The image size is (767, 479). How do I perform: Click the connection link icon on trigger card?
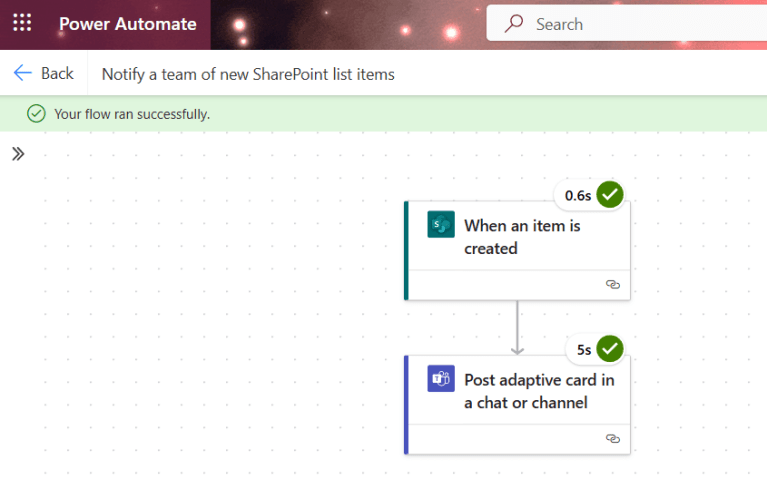(612, 284)
